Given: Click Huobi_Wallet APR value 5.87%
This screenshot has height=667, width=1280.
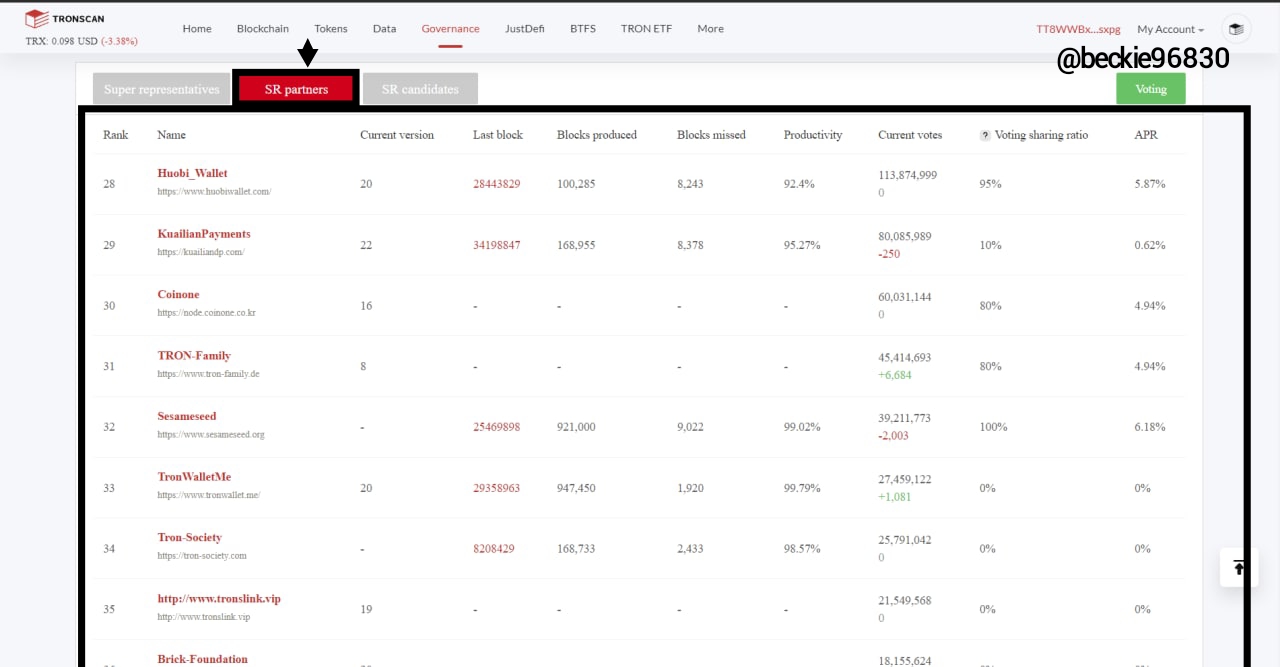Looking at the screenshot, I should (1150, 184).
